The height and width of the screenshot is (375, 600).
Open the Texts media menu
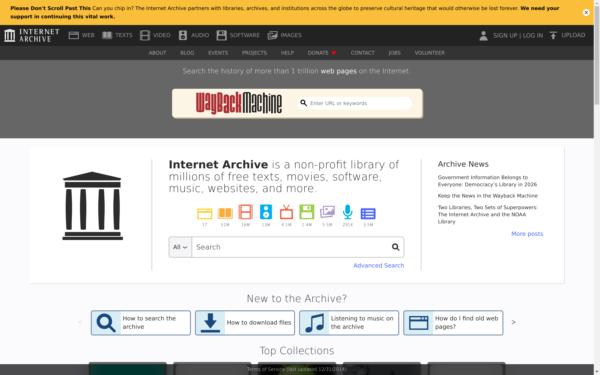[117, 35]
